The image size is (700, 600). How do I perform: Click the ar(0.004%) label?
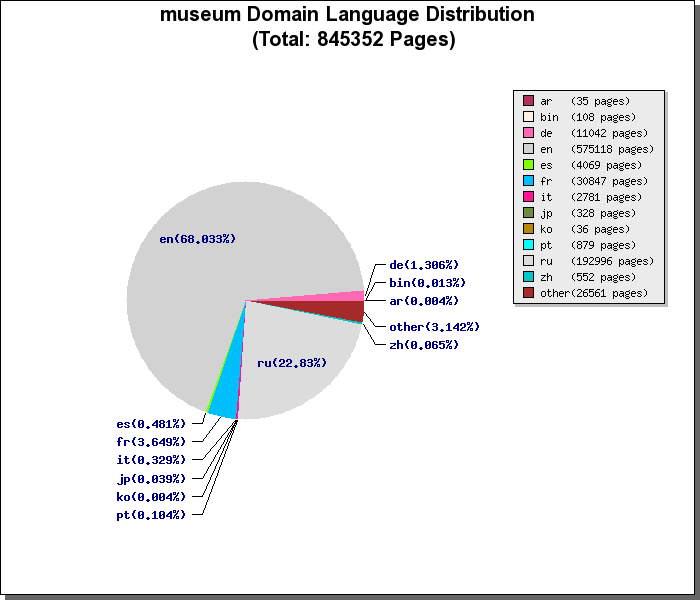point(424,301)
